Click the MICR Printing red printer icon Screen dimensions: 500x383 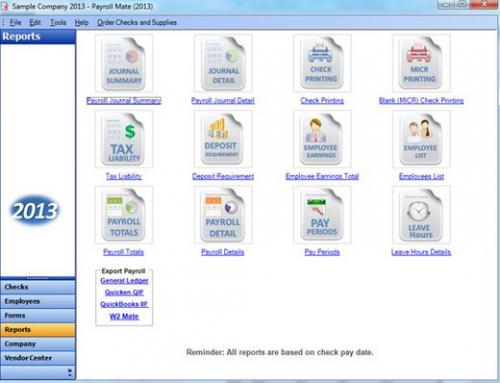pyautogui.click(x=421, y=64)
